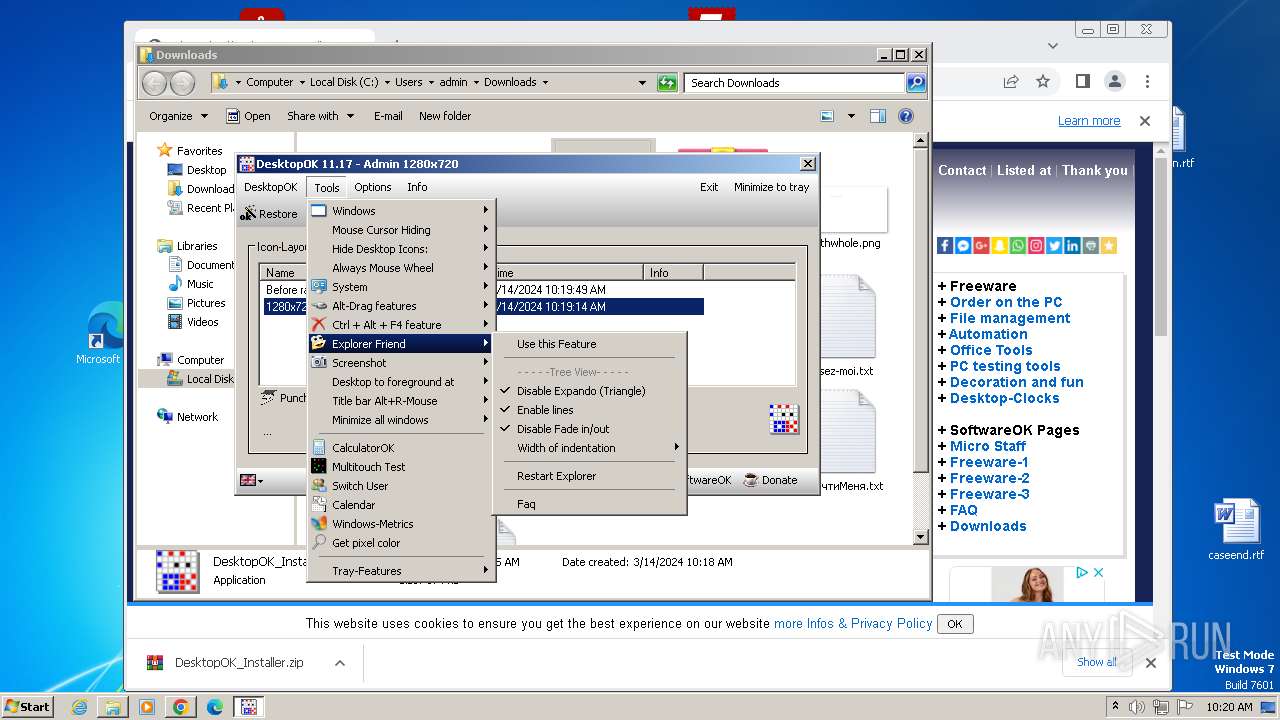Click the red X Ctrl+Alt+F4 icon

(318, 325)
